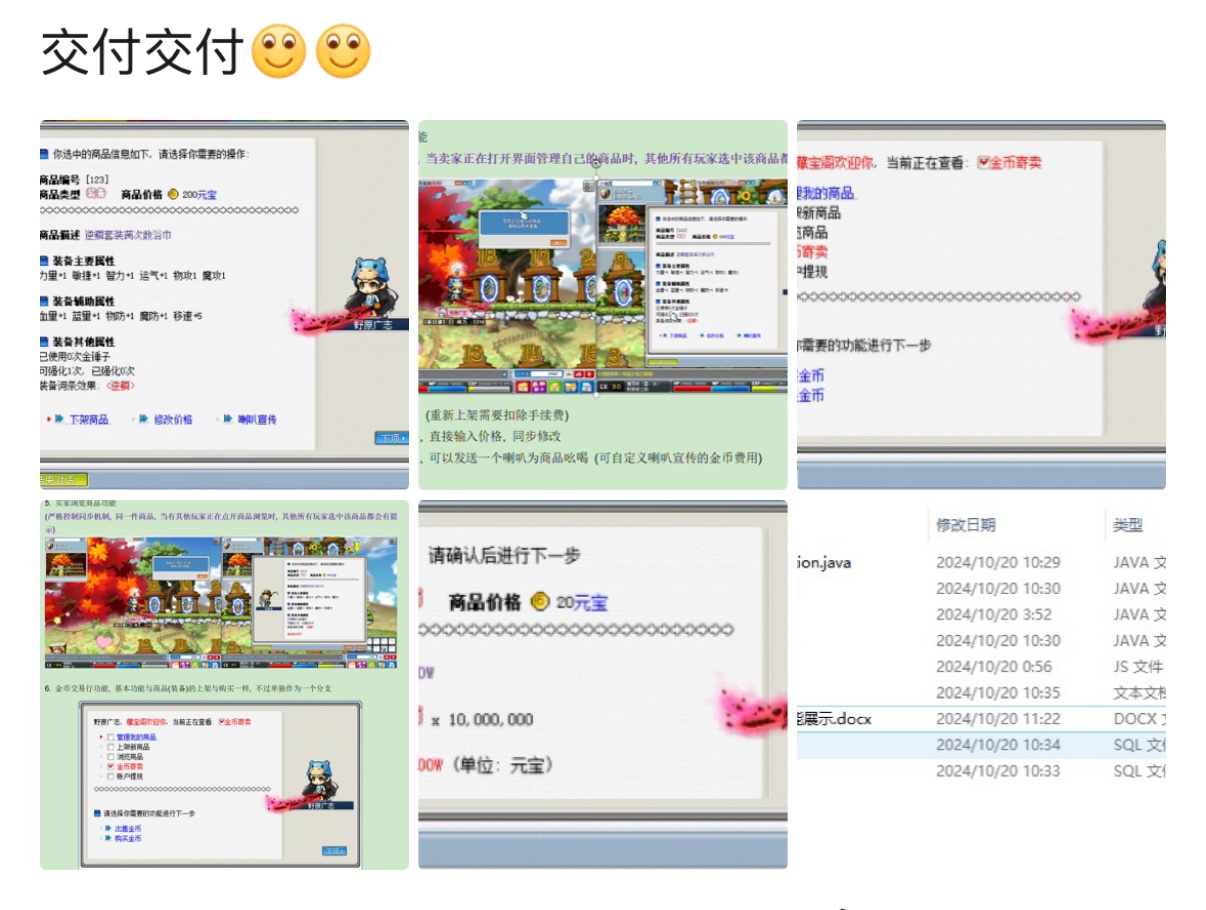
Task: Click the 类型 column header
Action: [1128, 525]
